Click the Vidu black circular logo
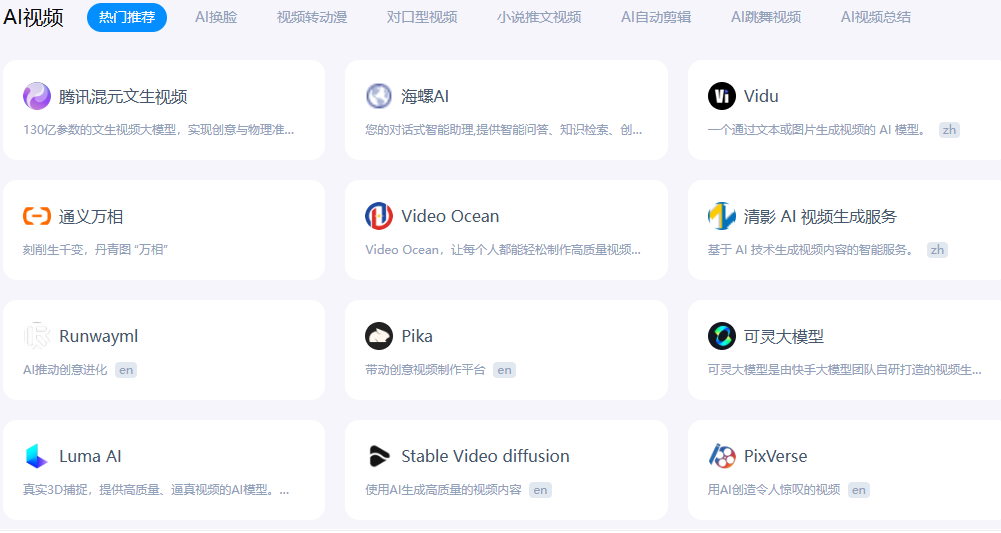Image resolution: width=1001 pixels, height=533 pixels. pos(721,96)
